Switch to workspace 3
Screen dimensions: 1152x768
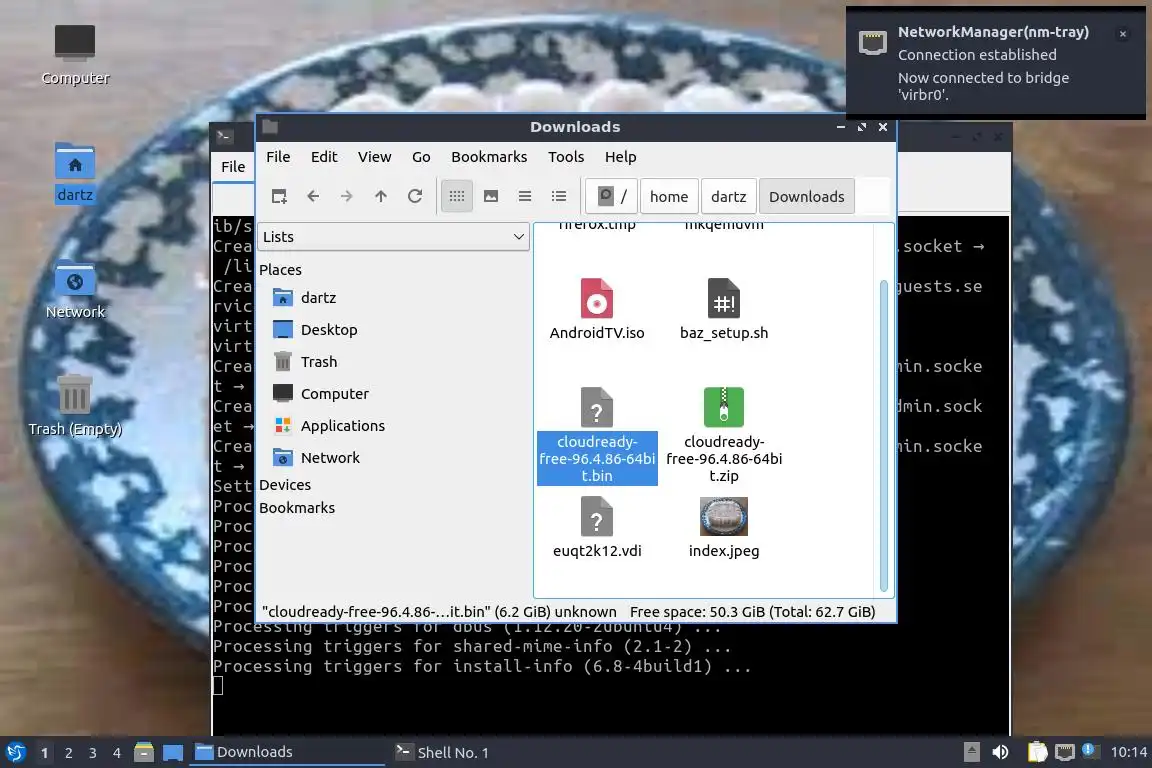[x=93, y=753]
